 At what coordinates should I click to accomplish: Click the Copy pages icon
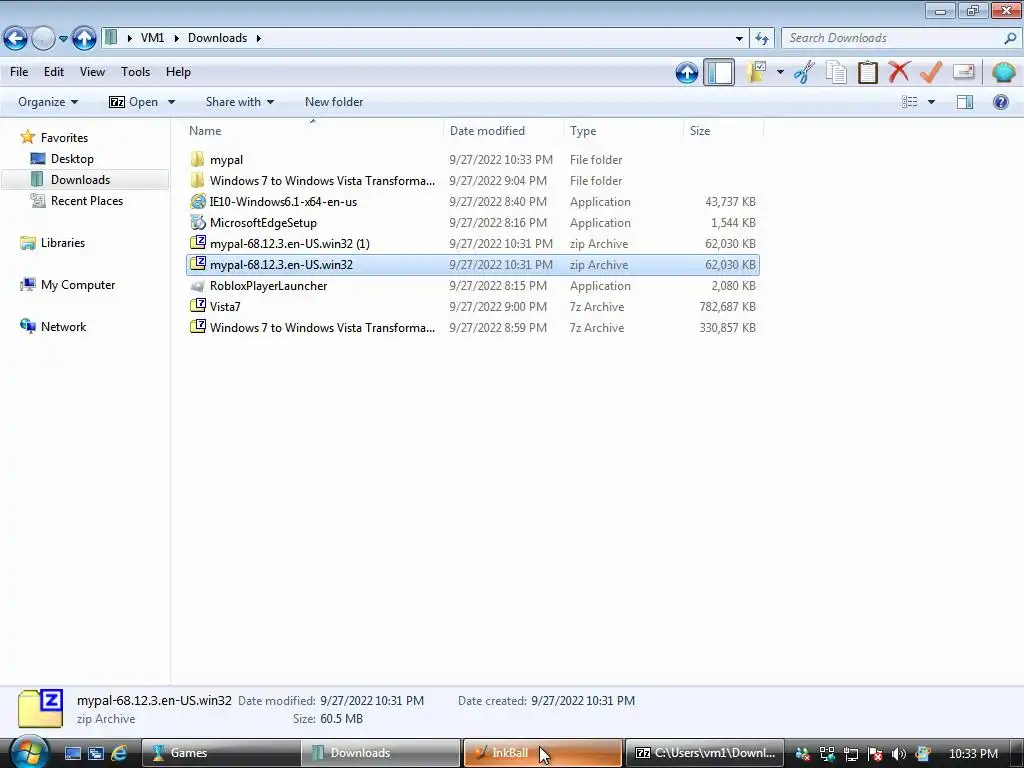click(x=836, y=72)
